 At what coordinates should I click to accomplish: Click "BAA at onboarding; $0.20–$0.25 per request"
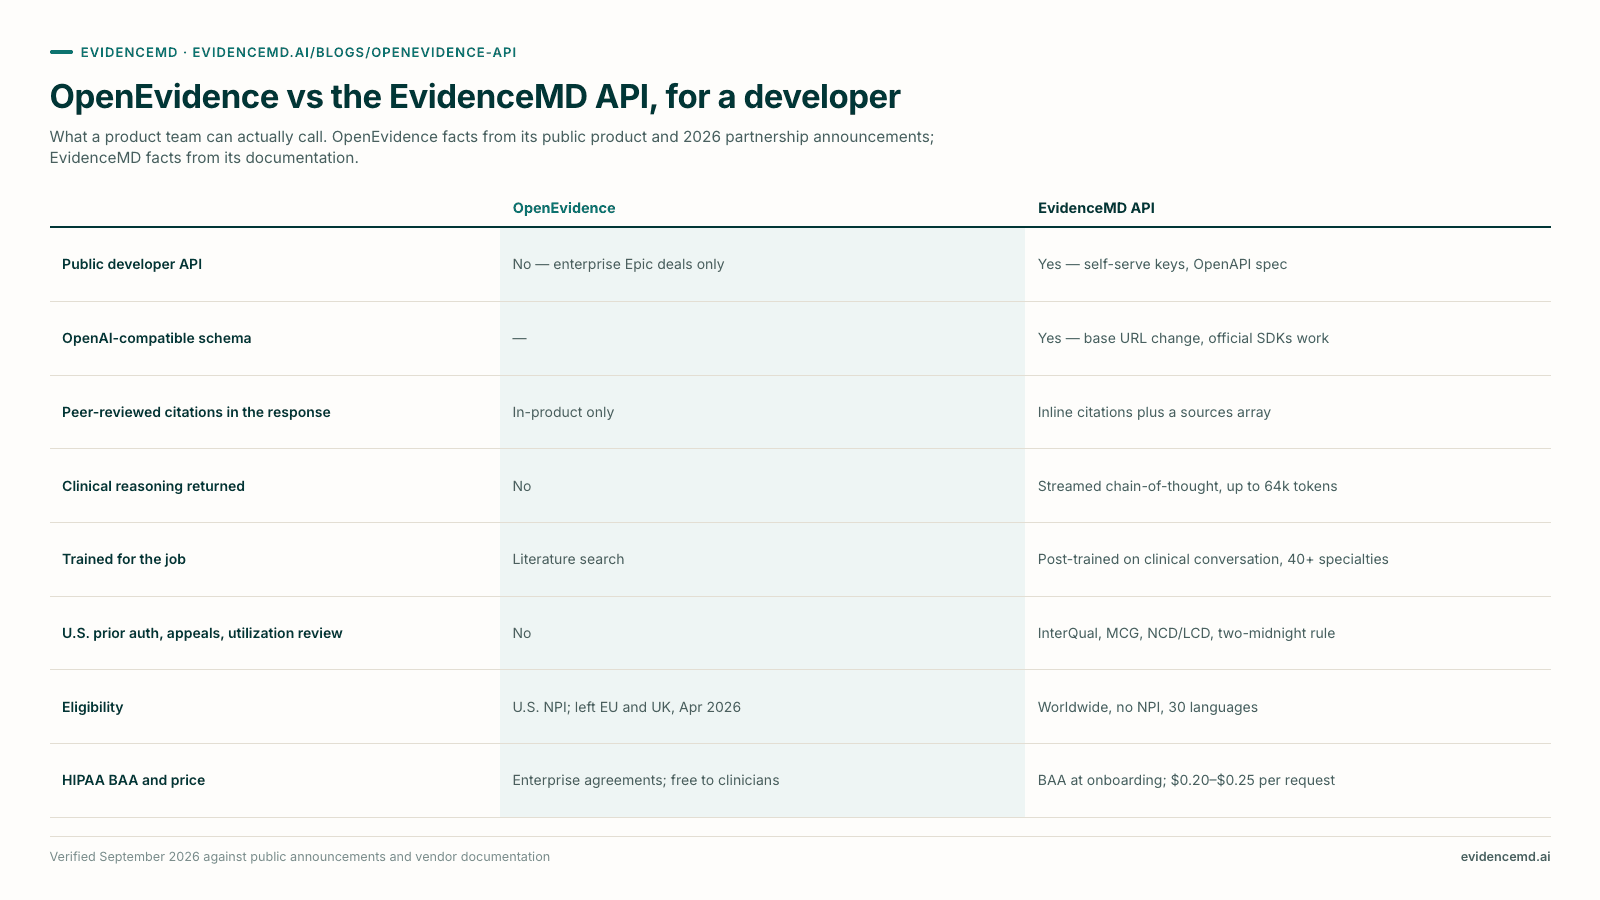point(1186,780)
